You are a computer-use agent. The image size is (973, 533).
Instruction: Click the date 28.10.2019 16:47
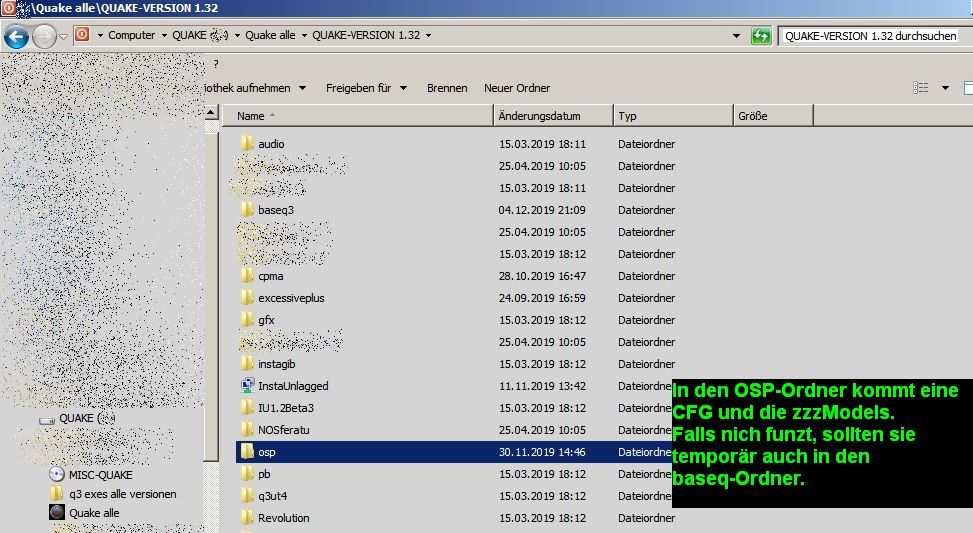542,276
